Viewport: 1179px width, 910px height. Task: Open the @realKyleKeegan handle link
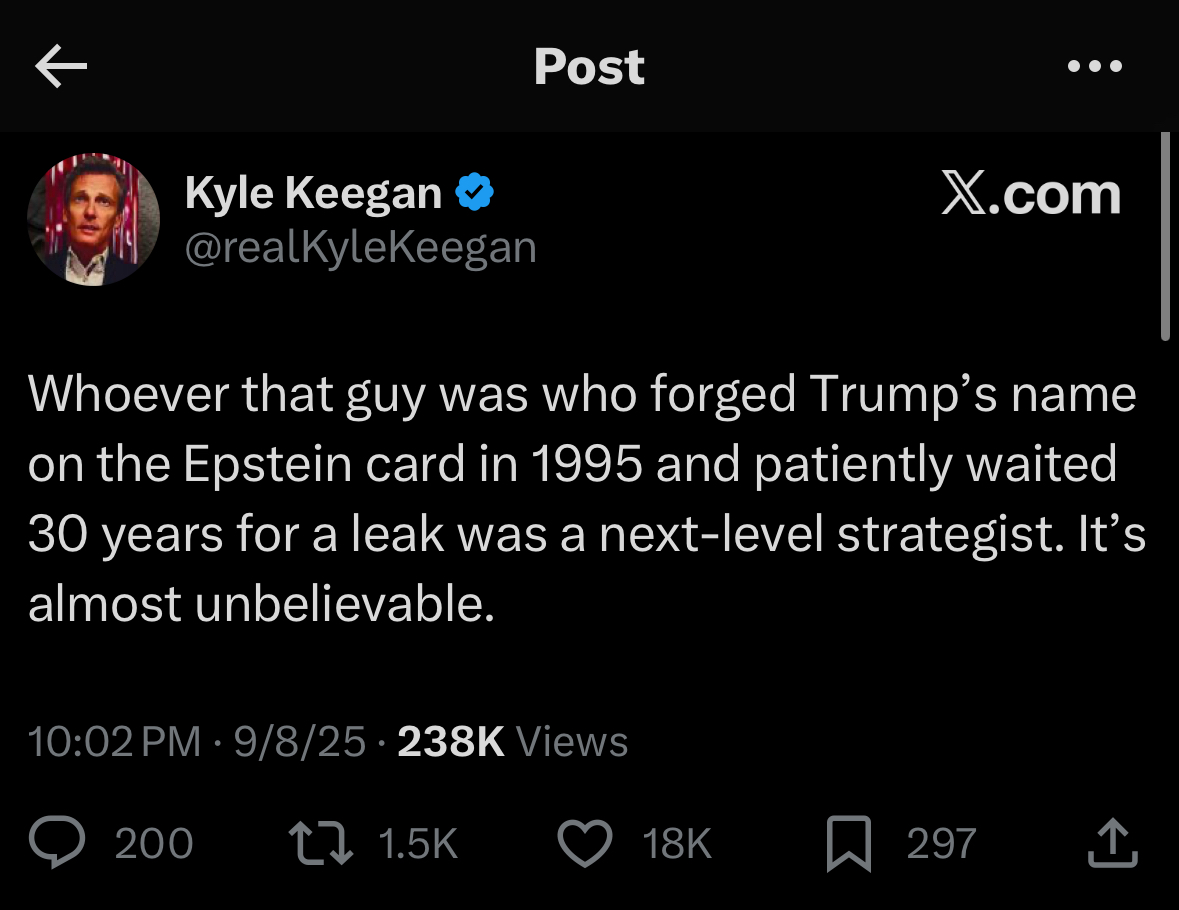360,247
